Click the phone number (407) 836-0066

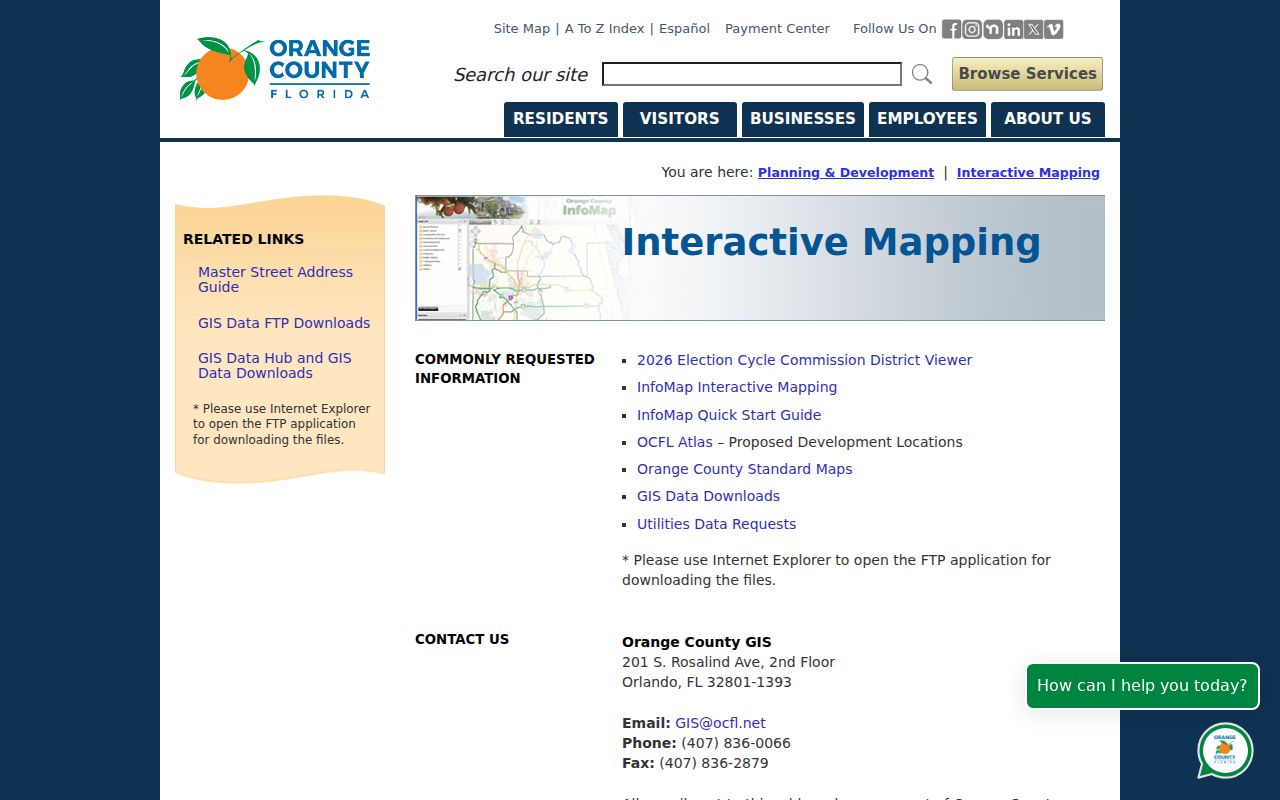pyautogui.click(x=736, y=743)
